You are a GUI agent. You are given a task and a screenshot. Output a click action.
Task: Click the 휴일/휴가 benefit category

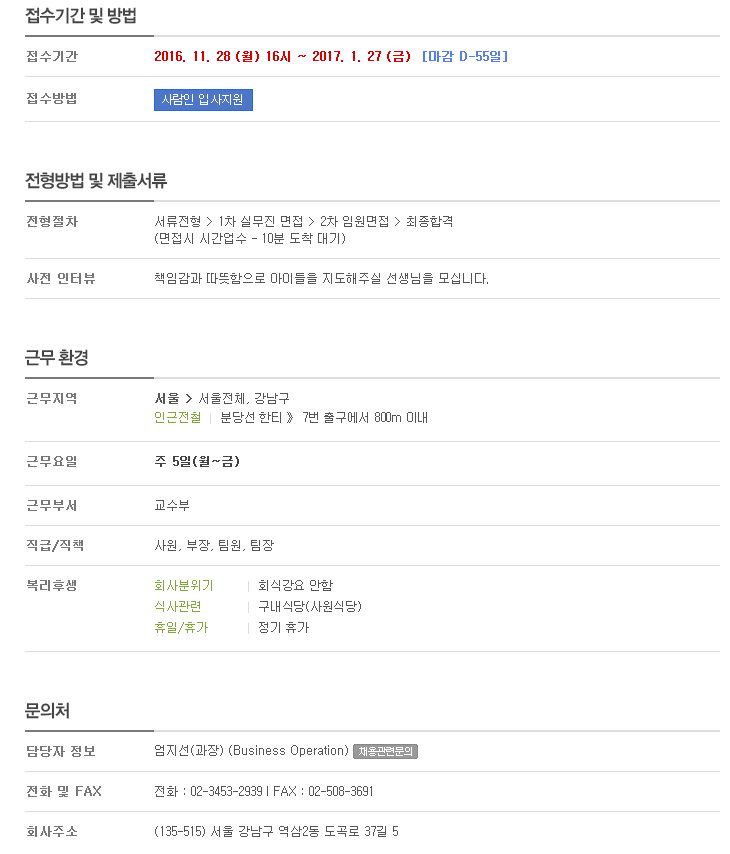coord(181,627)
